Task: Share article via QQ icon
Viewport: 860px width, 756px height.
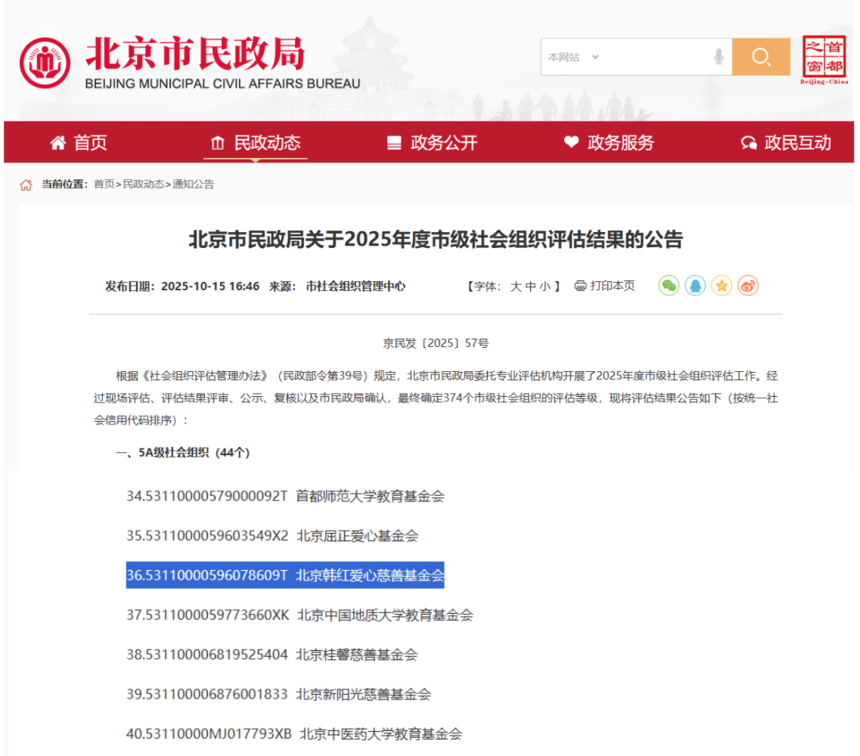Action: coord(695,286)
